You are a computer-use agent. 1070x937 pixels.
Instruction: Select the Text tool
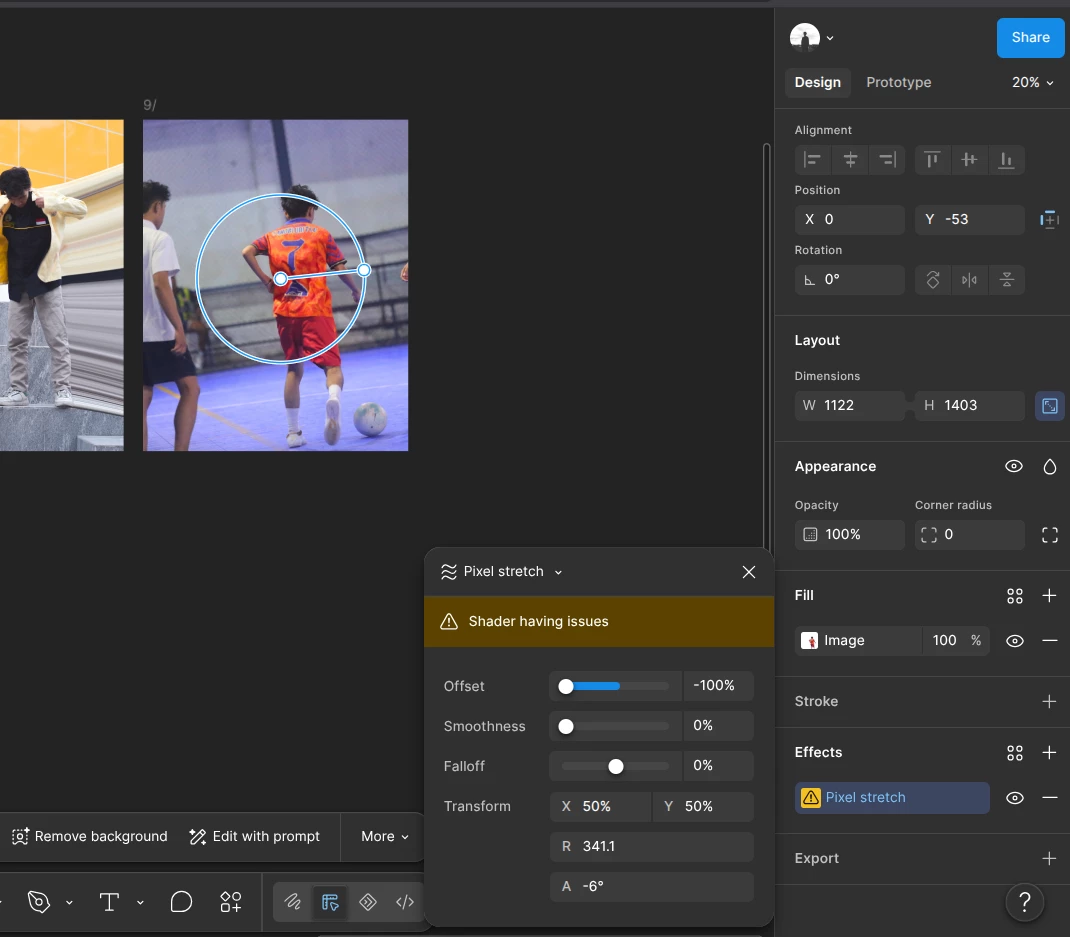(109, 902)
